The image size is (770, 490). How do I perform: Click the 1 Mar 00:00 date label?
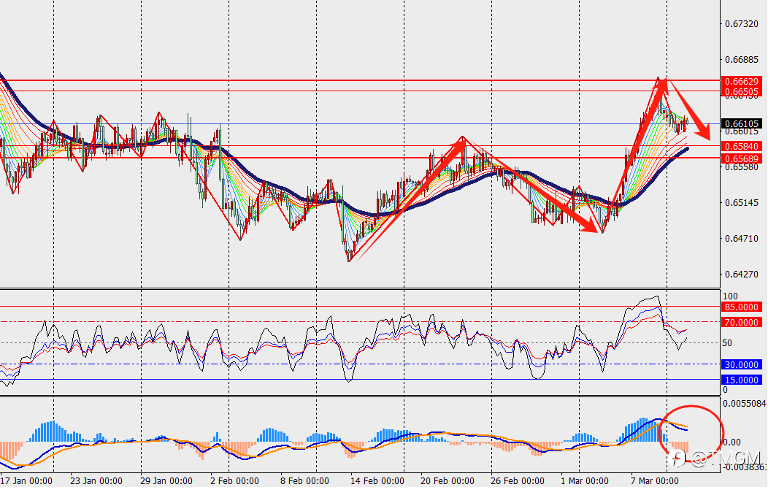click(x=585, y=481)
